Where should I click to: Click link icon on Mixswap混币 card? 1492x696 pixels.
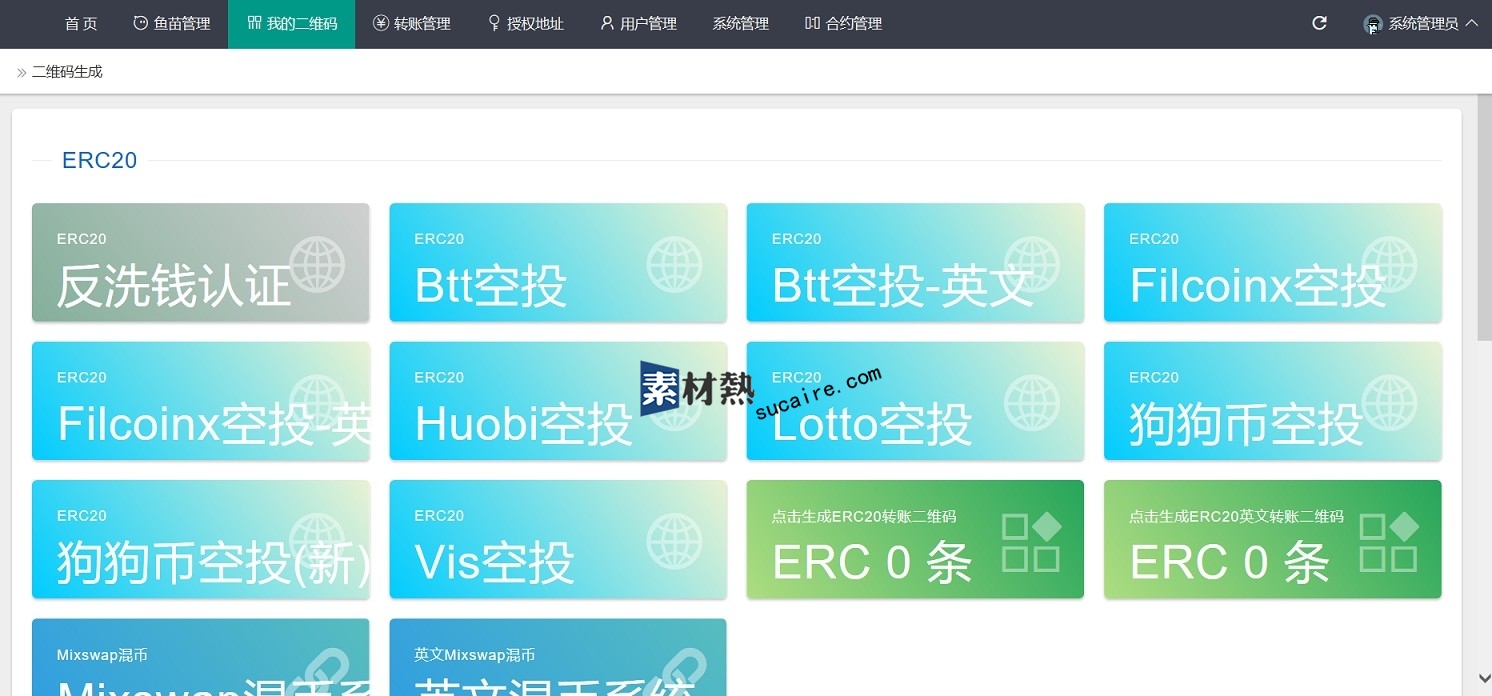(317, 673)
